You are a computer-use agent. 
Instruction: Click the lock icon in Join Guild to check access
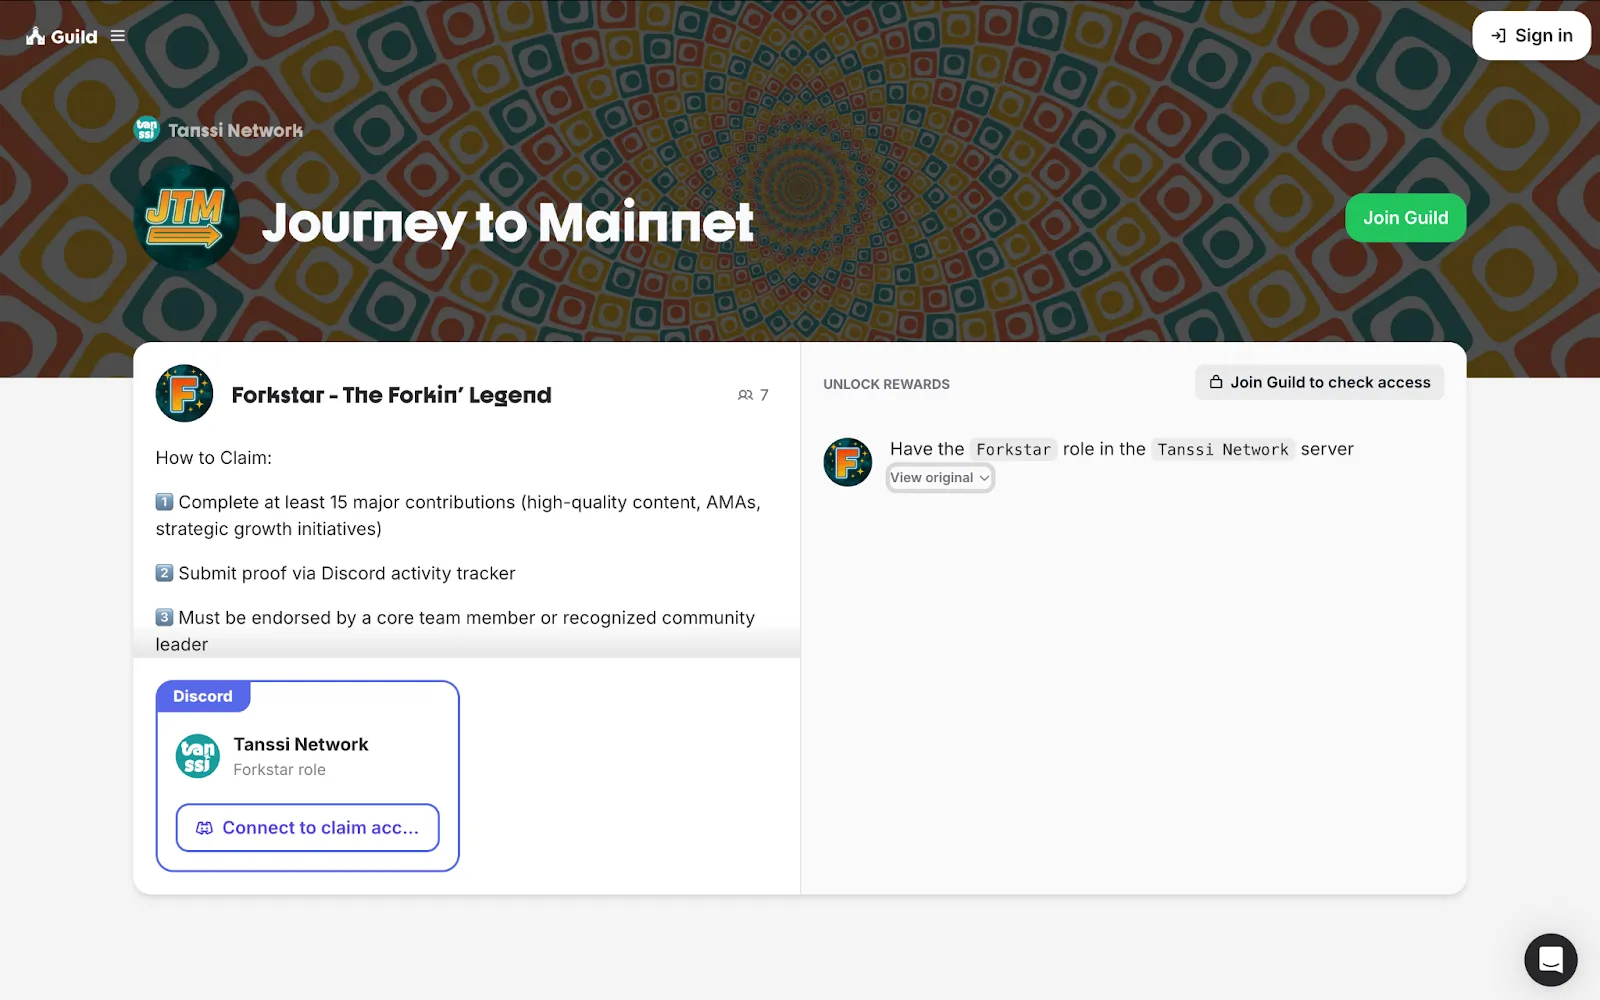coord(1216,382)
